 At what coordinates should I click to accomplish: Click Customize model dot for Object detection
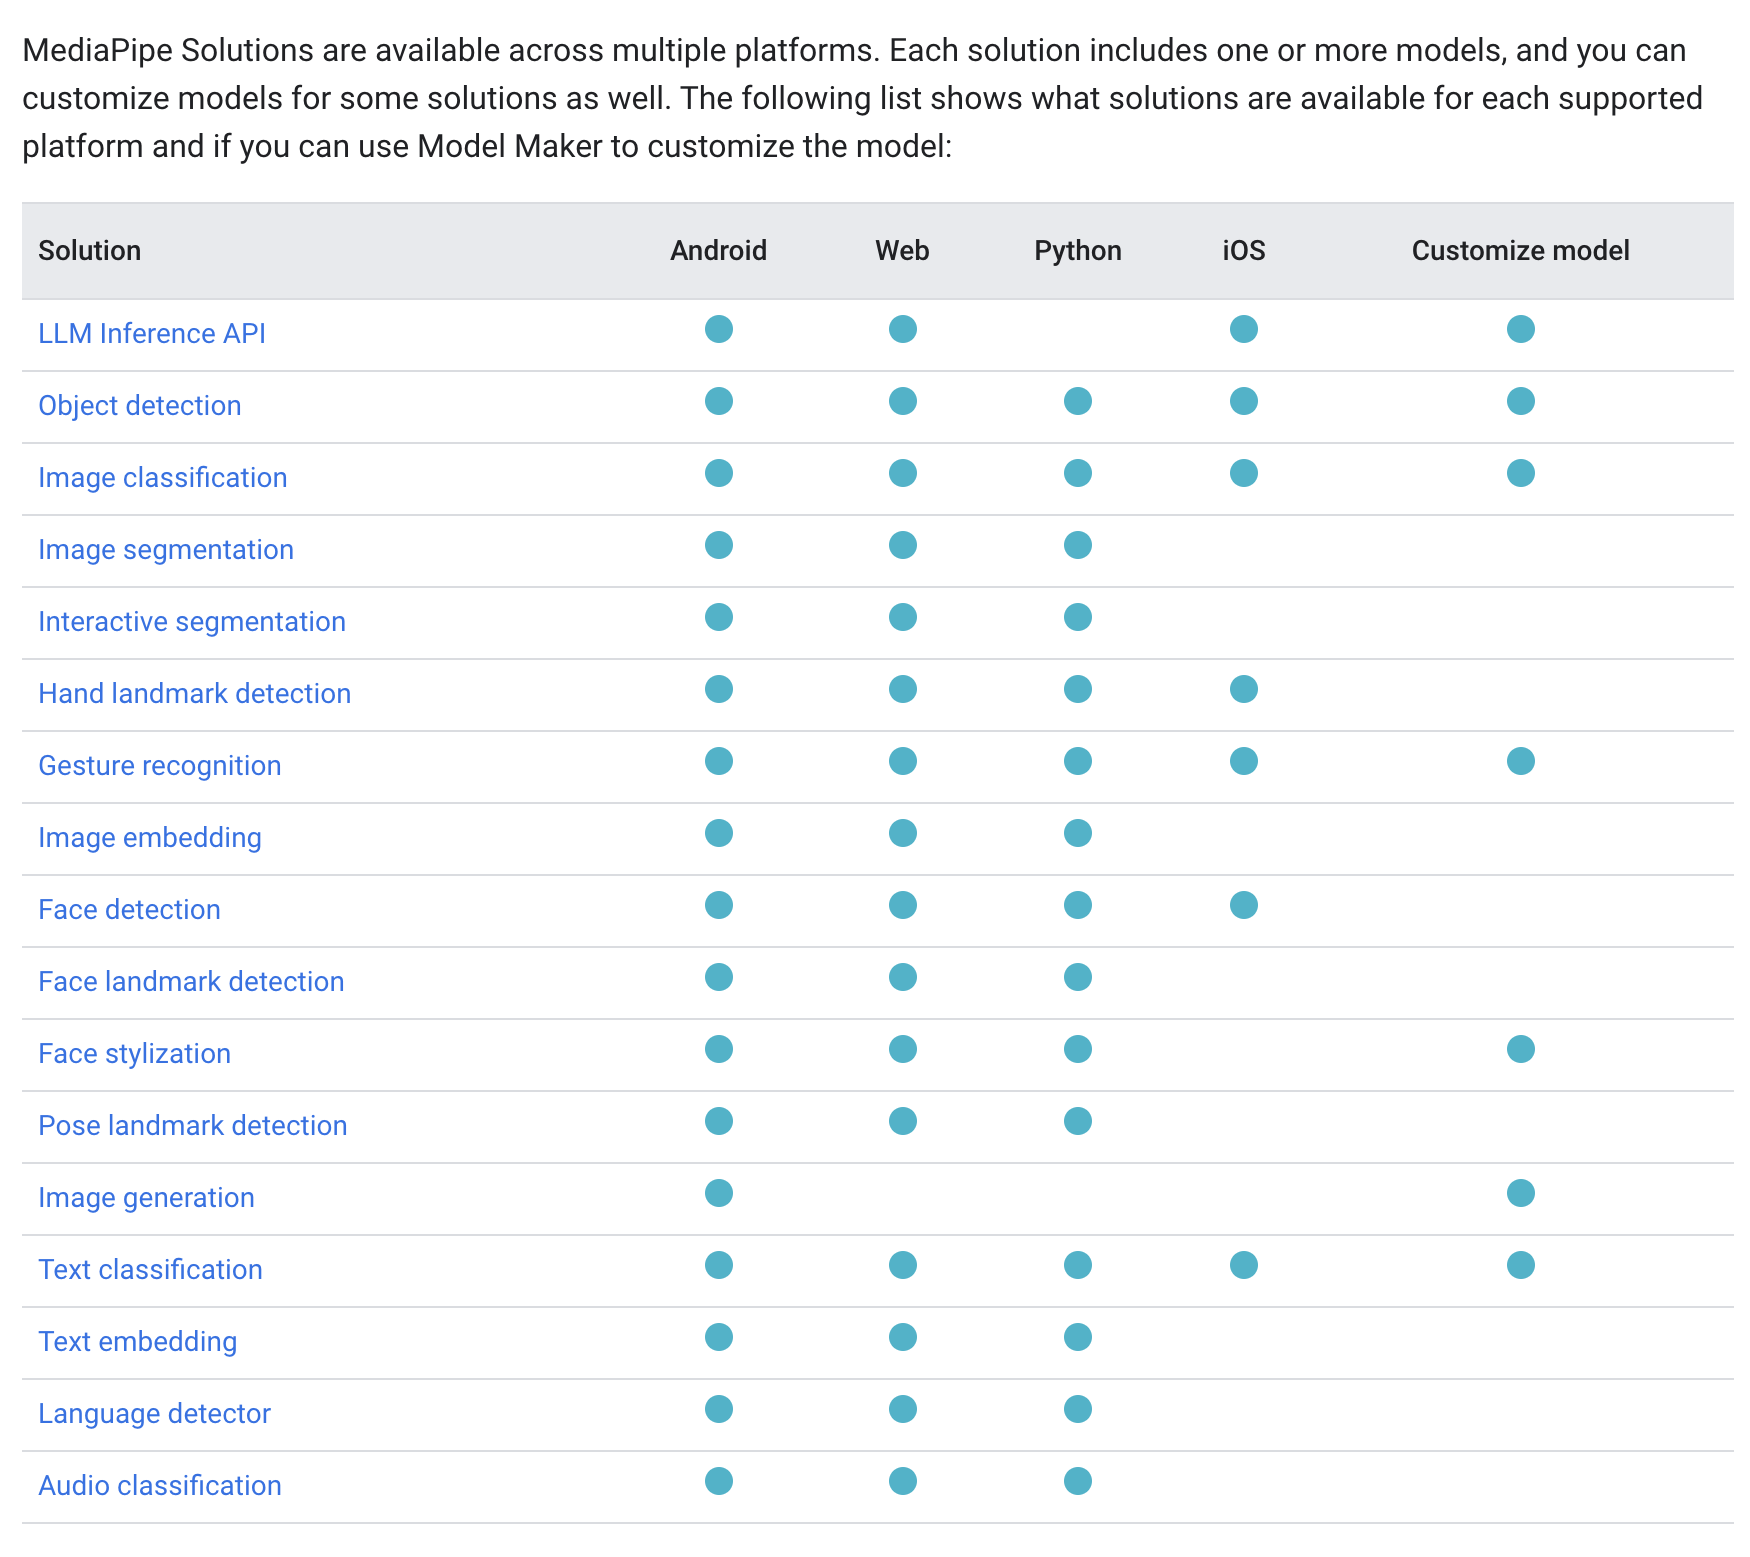1521,401
